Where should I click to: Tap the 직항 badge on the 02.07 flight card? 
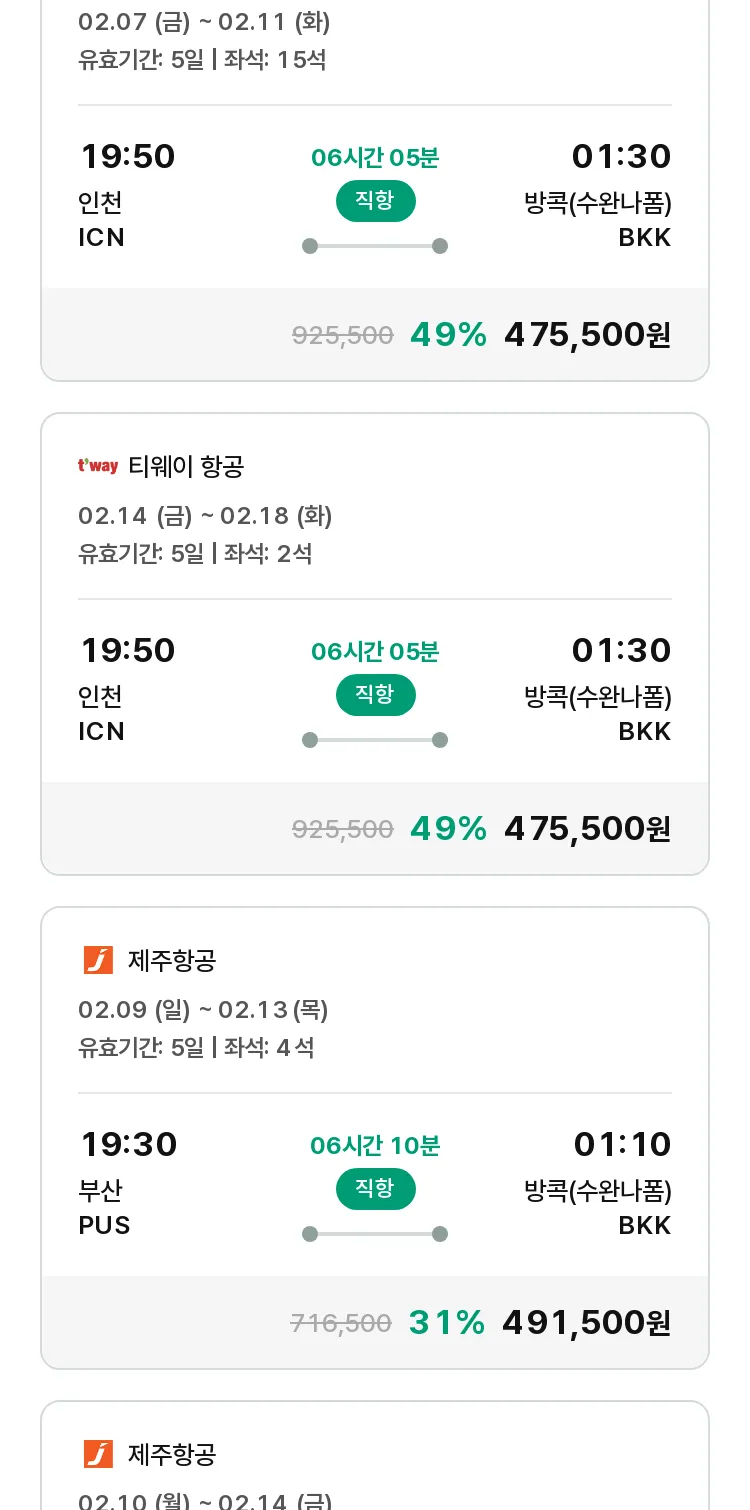(375, 201)
